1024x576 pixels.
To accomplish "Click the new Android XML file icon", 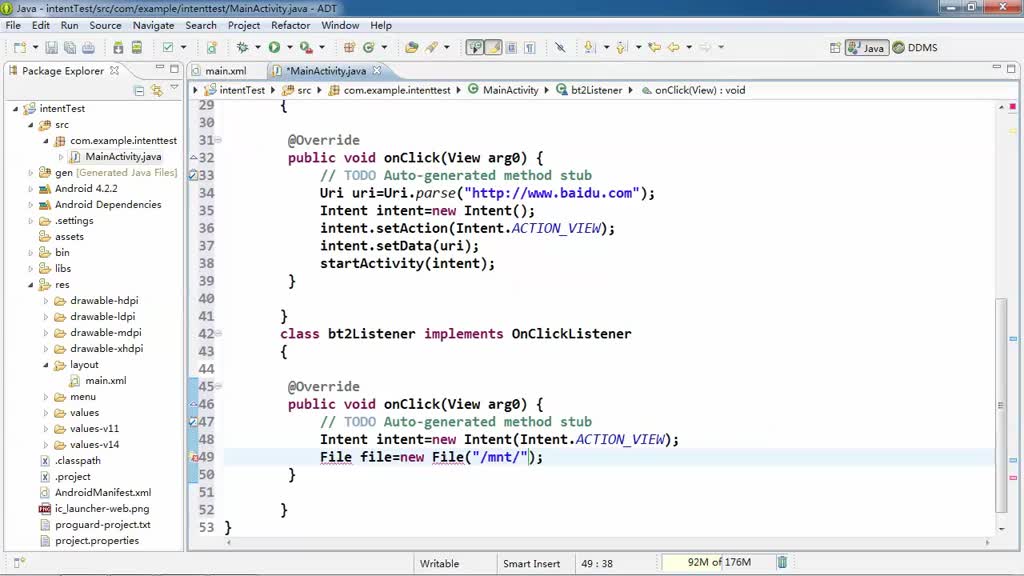I will tap(212, 47).
